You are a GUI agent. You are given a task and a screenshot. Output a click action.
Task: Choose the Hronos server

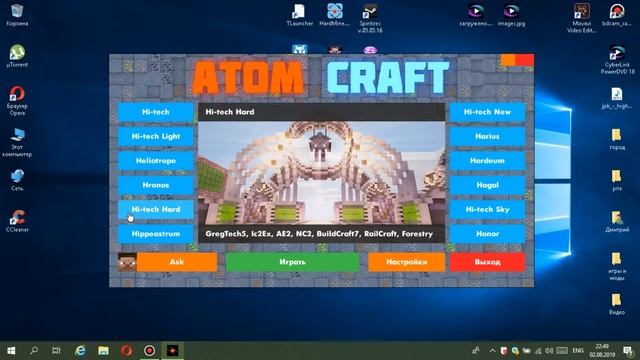[x=156, y=185]
